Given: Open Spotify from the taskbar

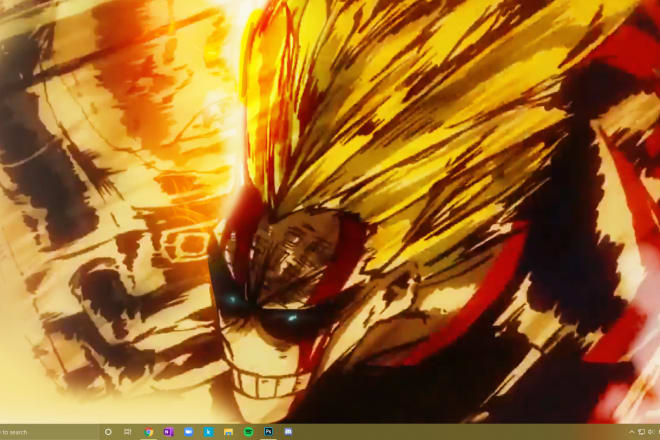Looking at the screenshot, I should click(248, 432).
